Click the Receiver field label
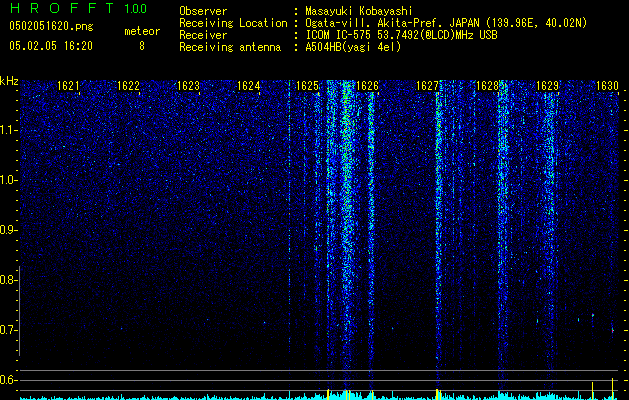 point(203,35)
